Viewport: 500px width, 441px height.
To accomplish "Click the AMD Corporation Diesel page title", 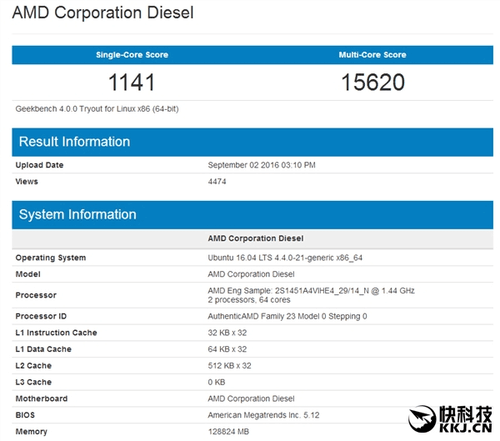I will coord(103,13).
